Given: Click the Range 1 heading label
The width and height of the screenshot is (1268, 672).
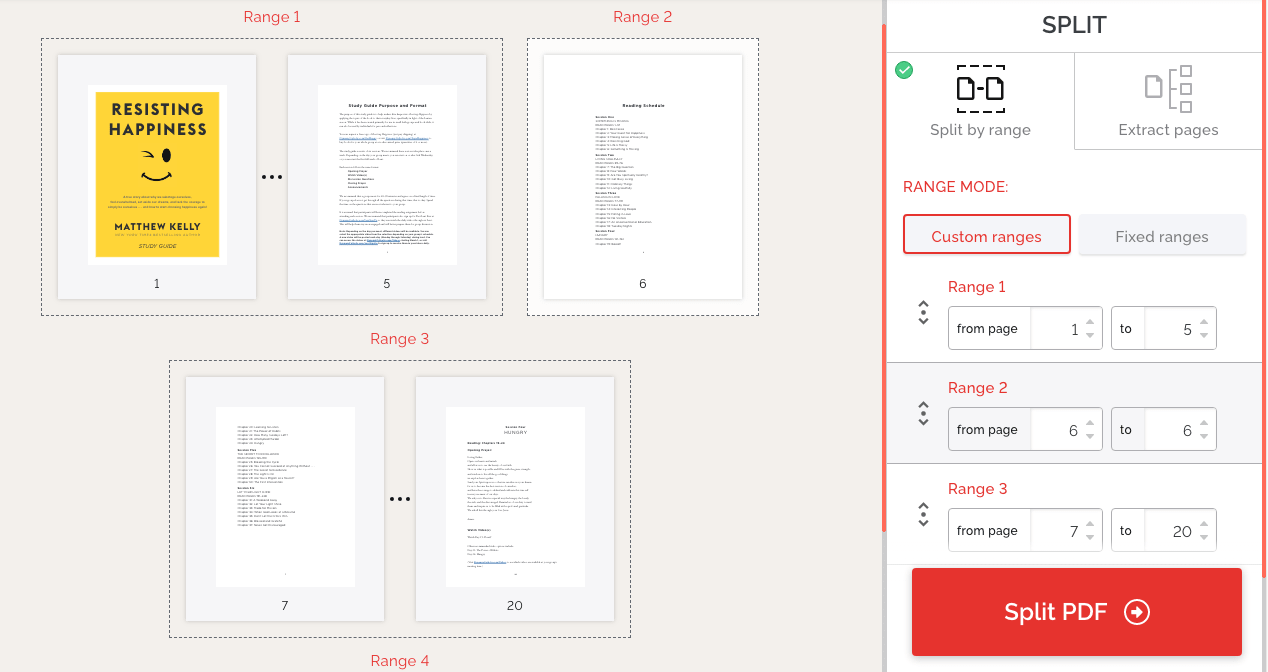Looking at the screenshot, I should point(977,287).
